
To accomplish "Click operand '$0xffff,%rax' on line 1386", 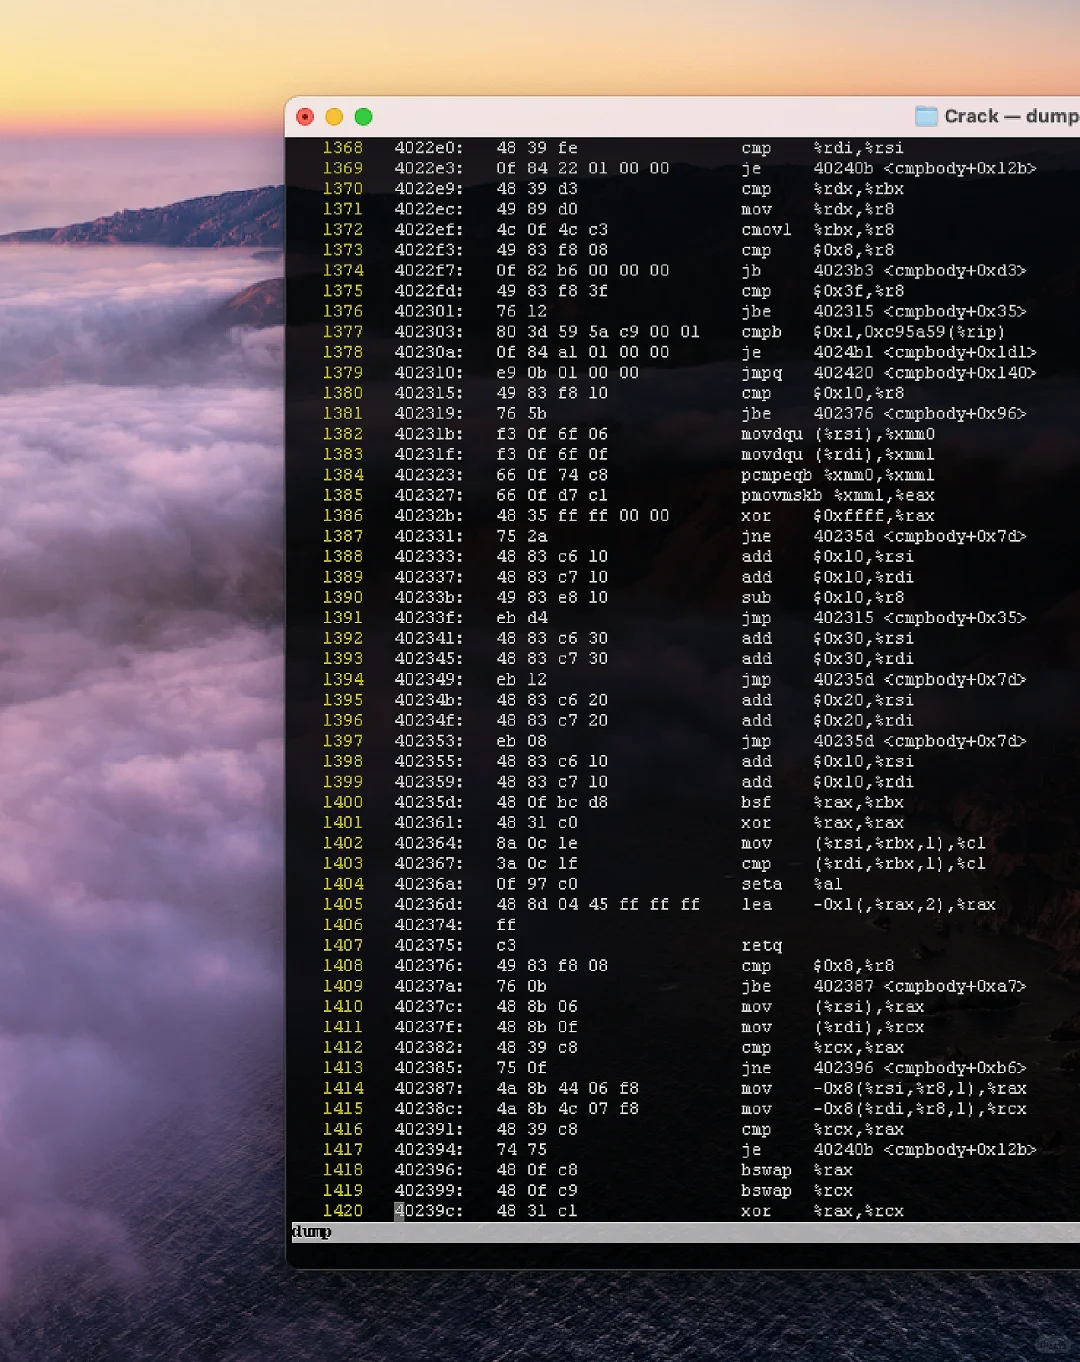I will coord(874,516).
